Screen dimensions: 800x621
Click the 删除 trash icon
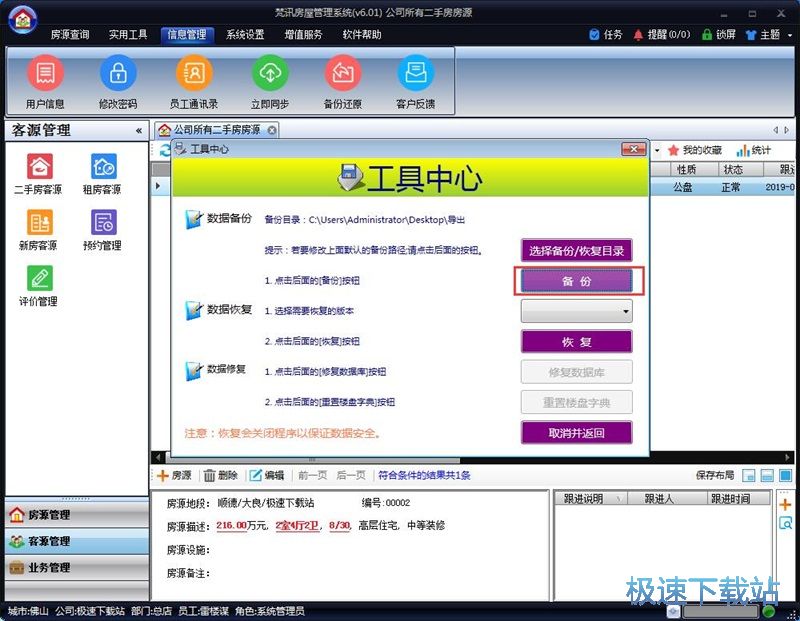[x=210, y=476]
